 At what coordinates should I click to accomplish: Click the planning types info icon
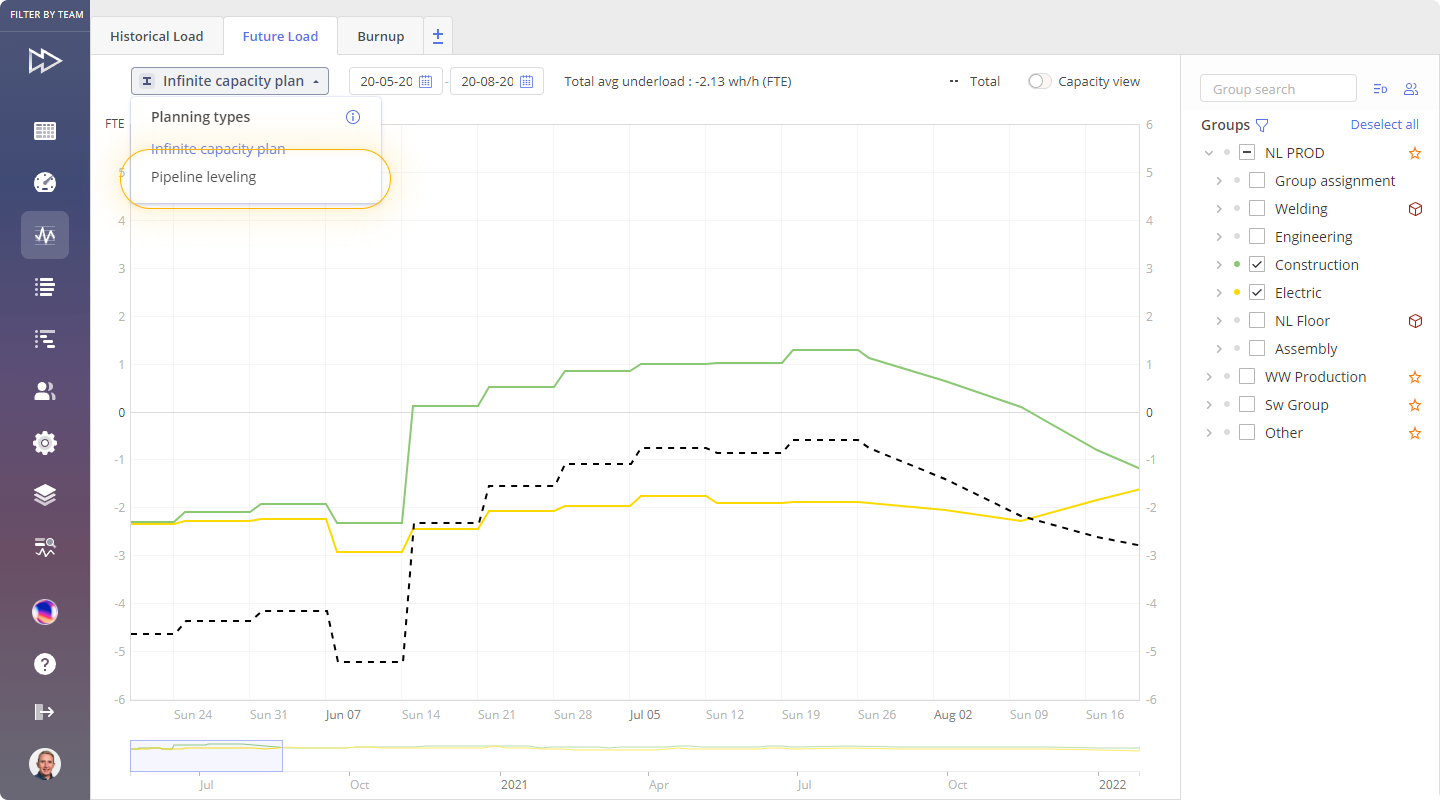point(352,117)
